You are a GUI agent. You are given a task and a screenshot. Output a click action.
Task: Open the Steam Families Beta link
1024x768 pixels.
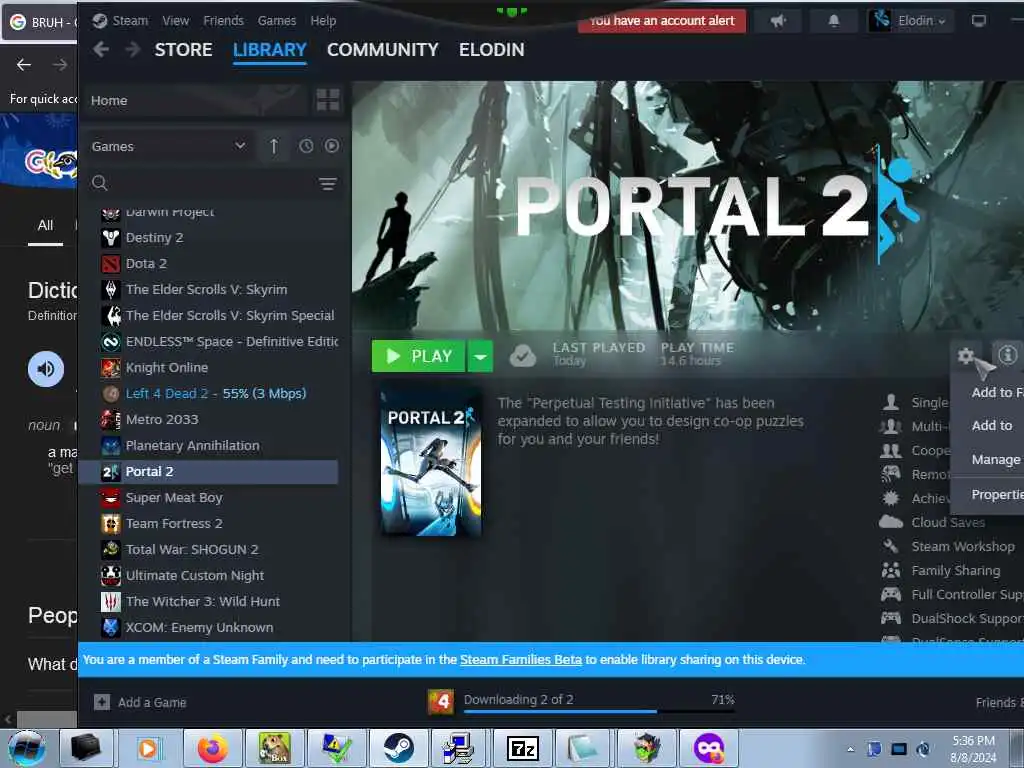tap(520, 660)
